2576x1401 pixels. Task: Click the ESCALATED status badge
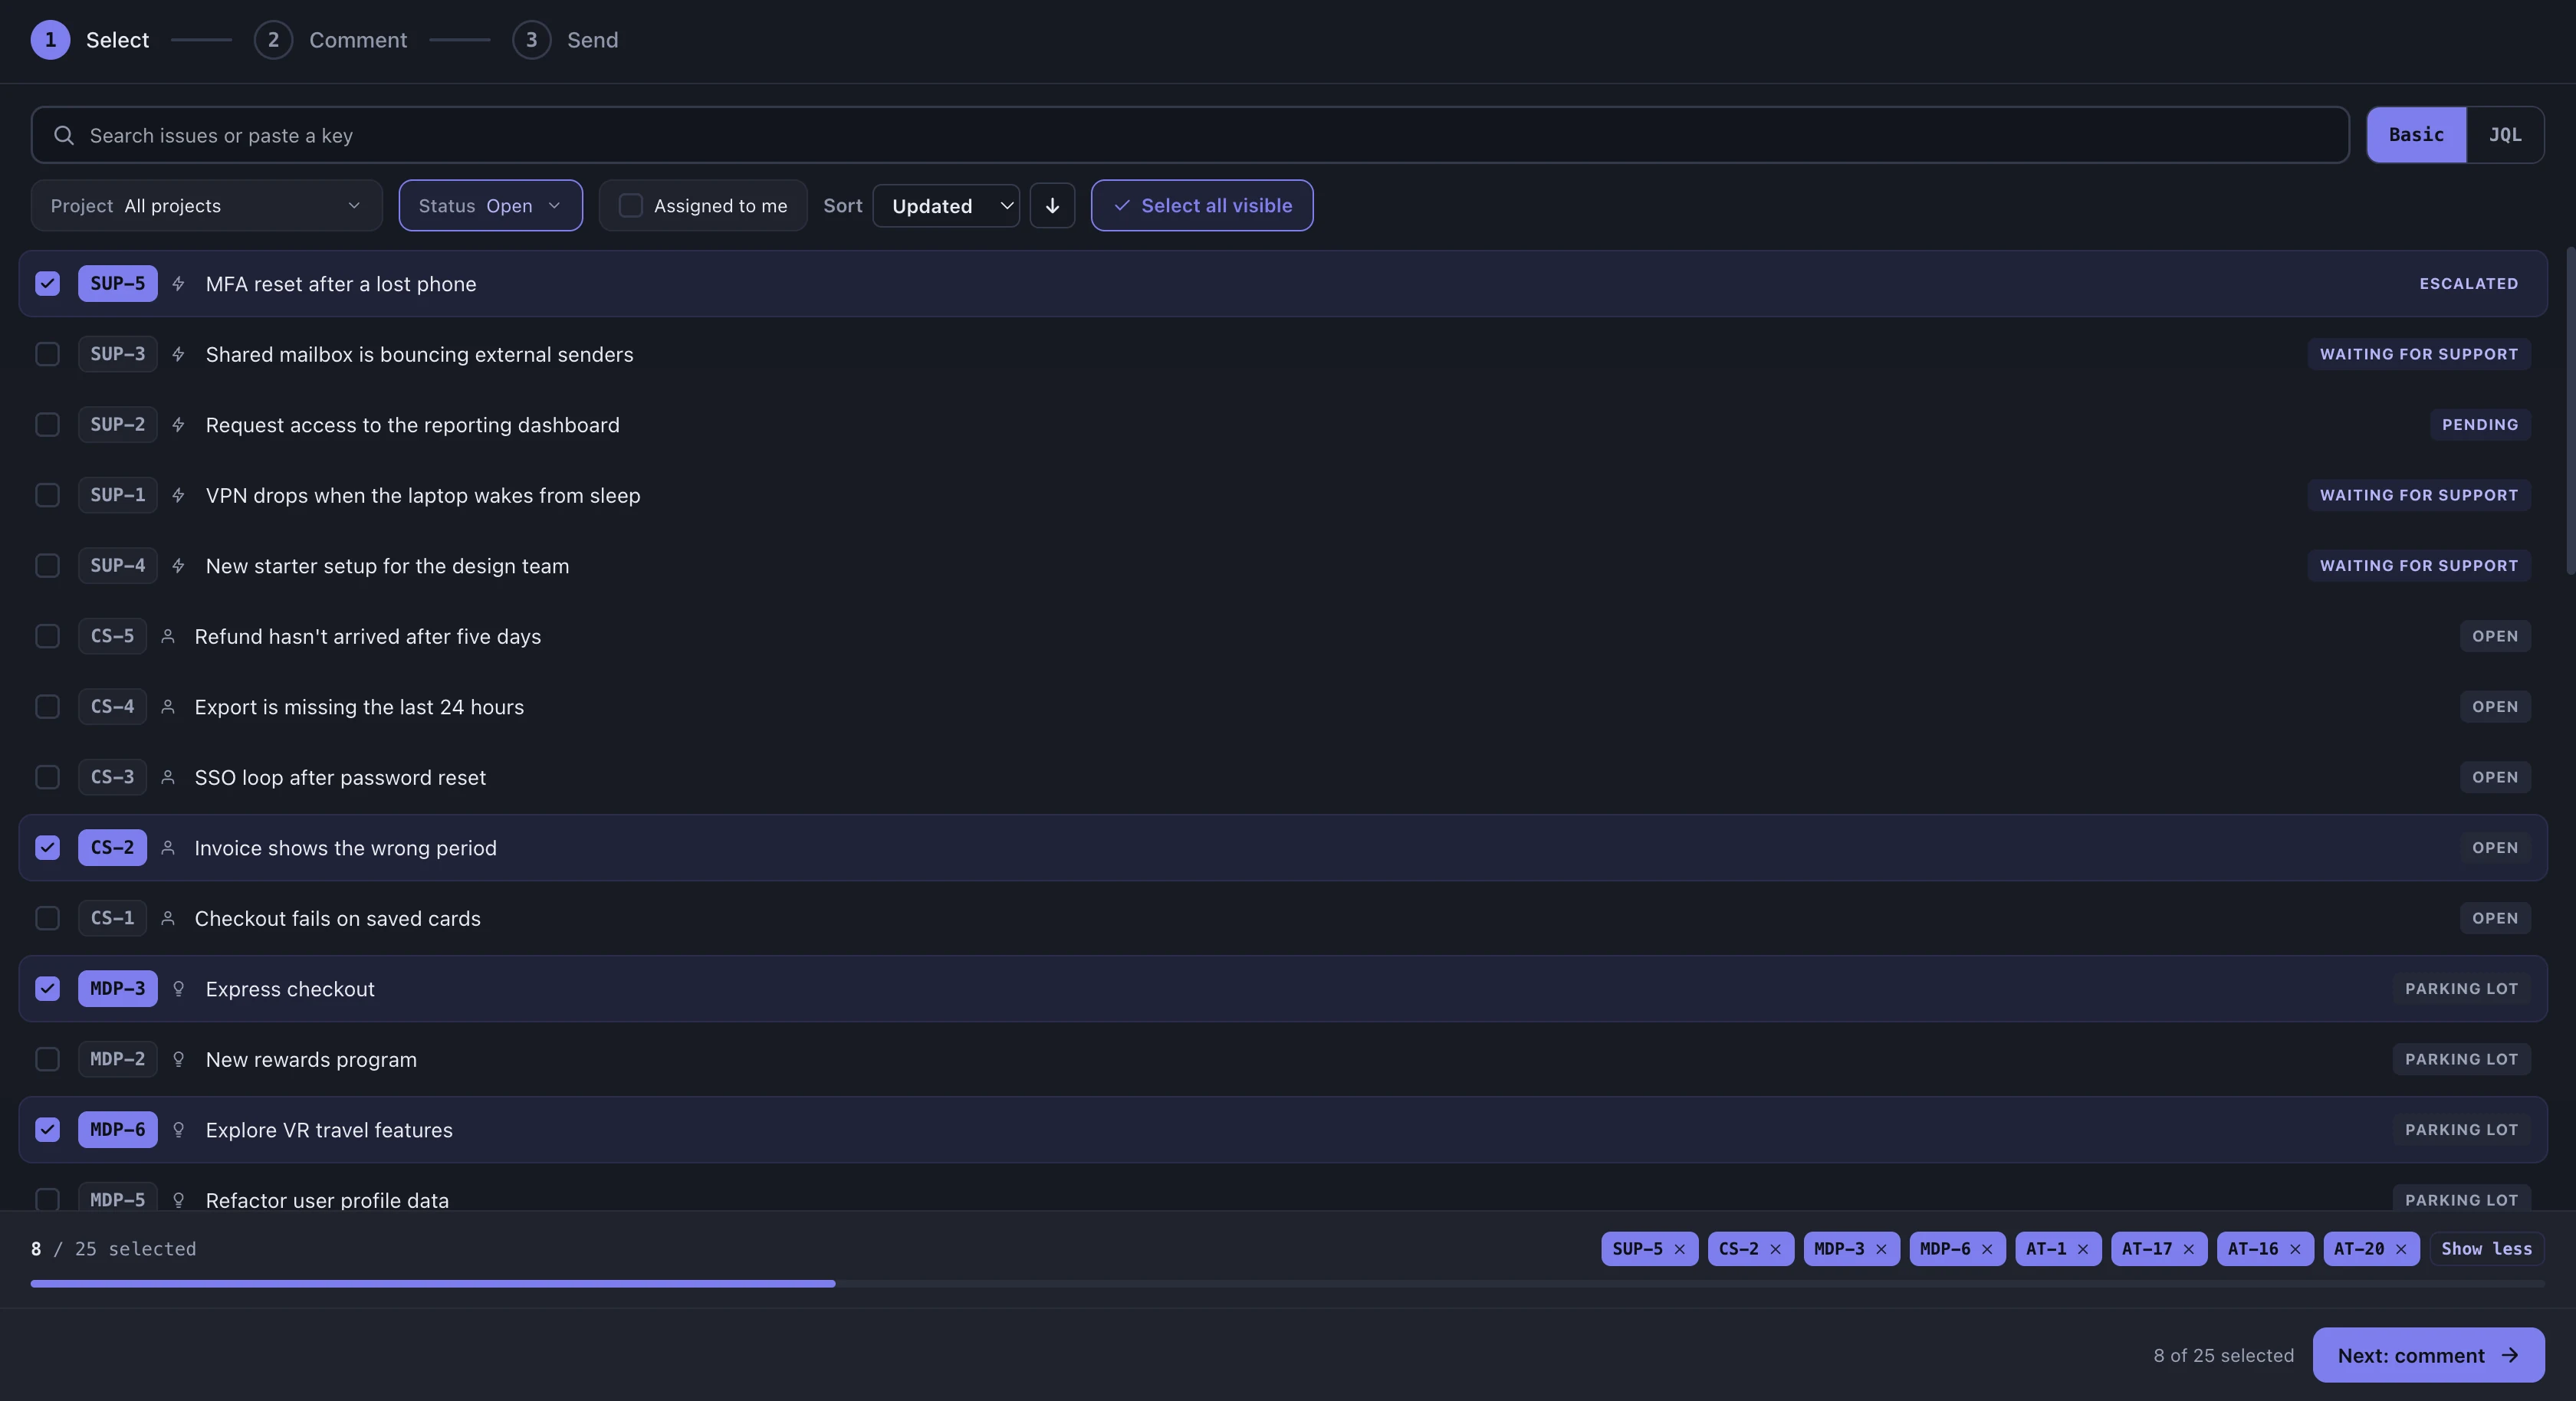[2468, 284]
